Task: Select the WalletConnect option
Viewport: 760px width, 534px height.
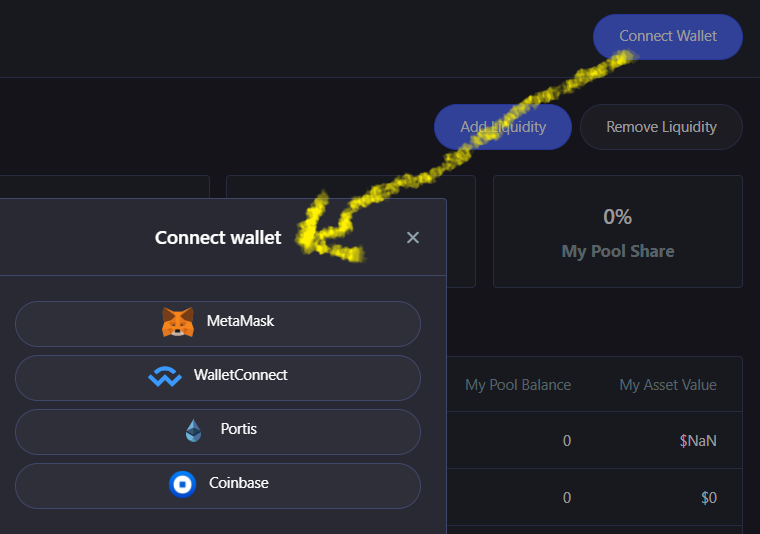Action: click(218, 377)
